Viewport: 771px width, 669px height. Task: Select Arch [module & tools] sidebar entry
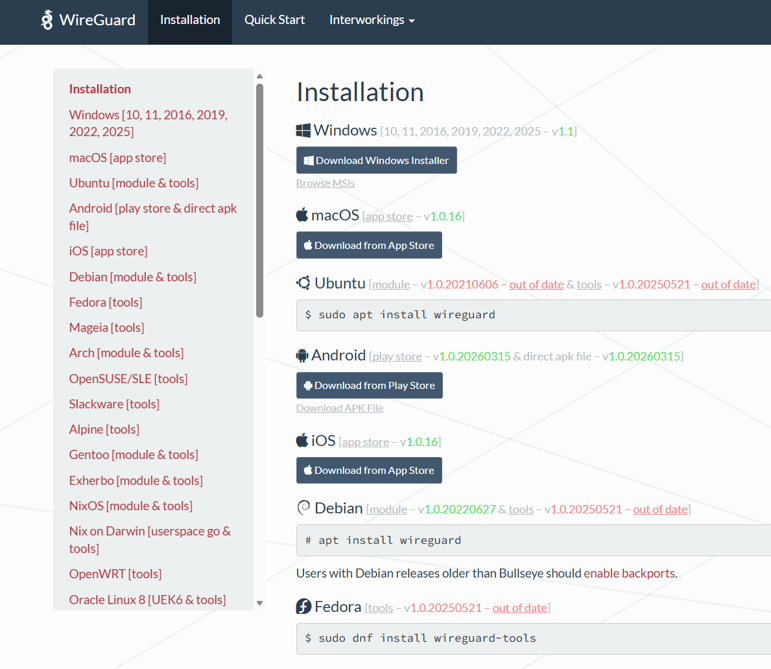[126, 353]
